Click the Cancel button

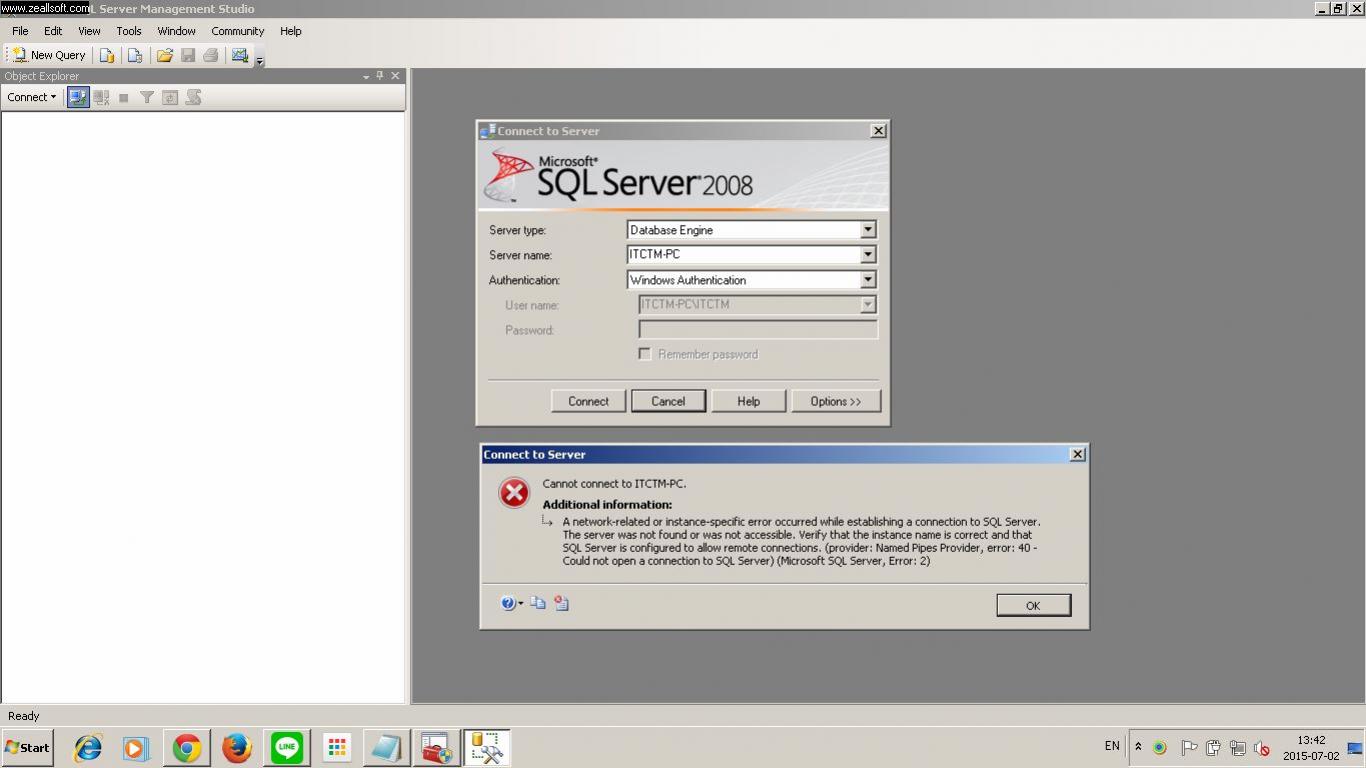click(668, 401)
